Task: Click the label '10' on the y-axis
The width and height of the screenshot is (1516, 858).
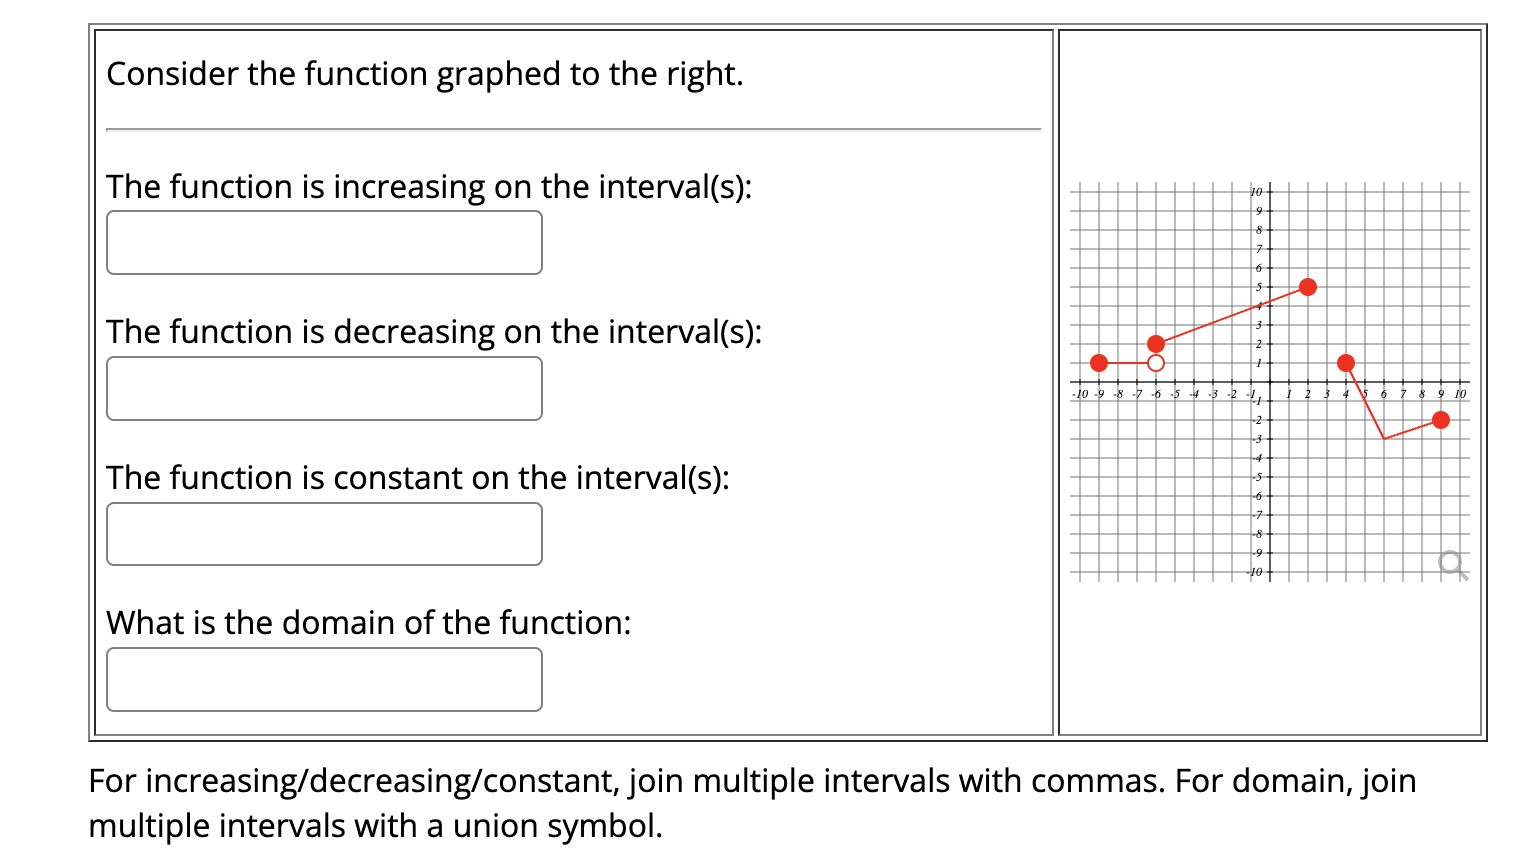Action: click(1256, 190)
